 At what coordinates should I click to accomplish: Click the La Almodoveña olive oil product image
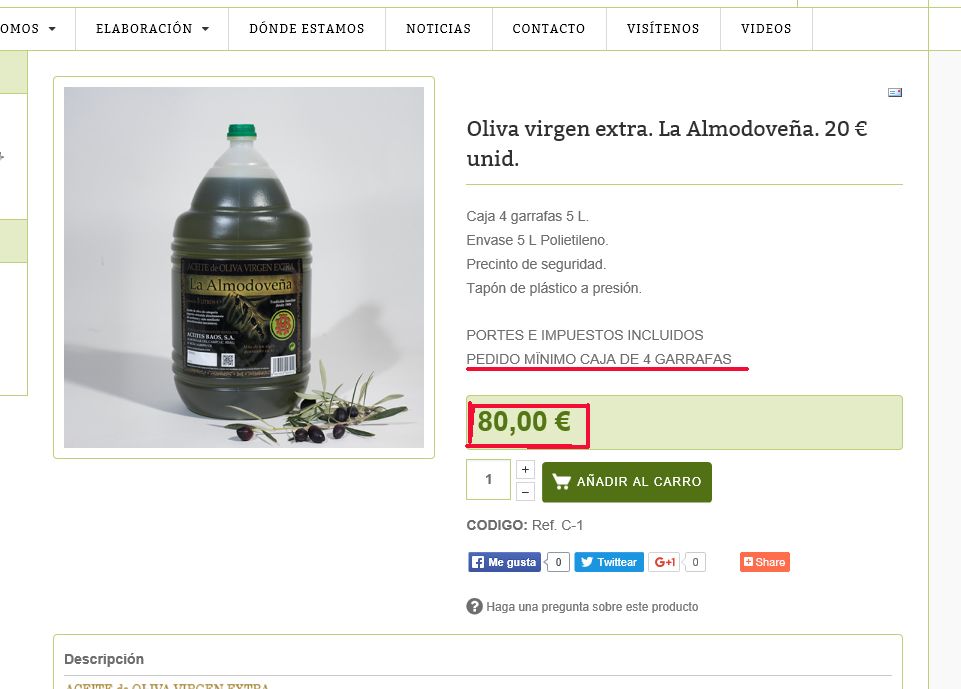pyautogui.click(x=244, y=267)
